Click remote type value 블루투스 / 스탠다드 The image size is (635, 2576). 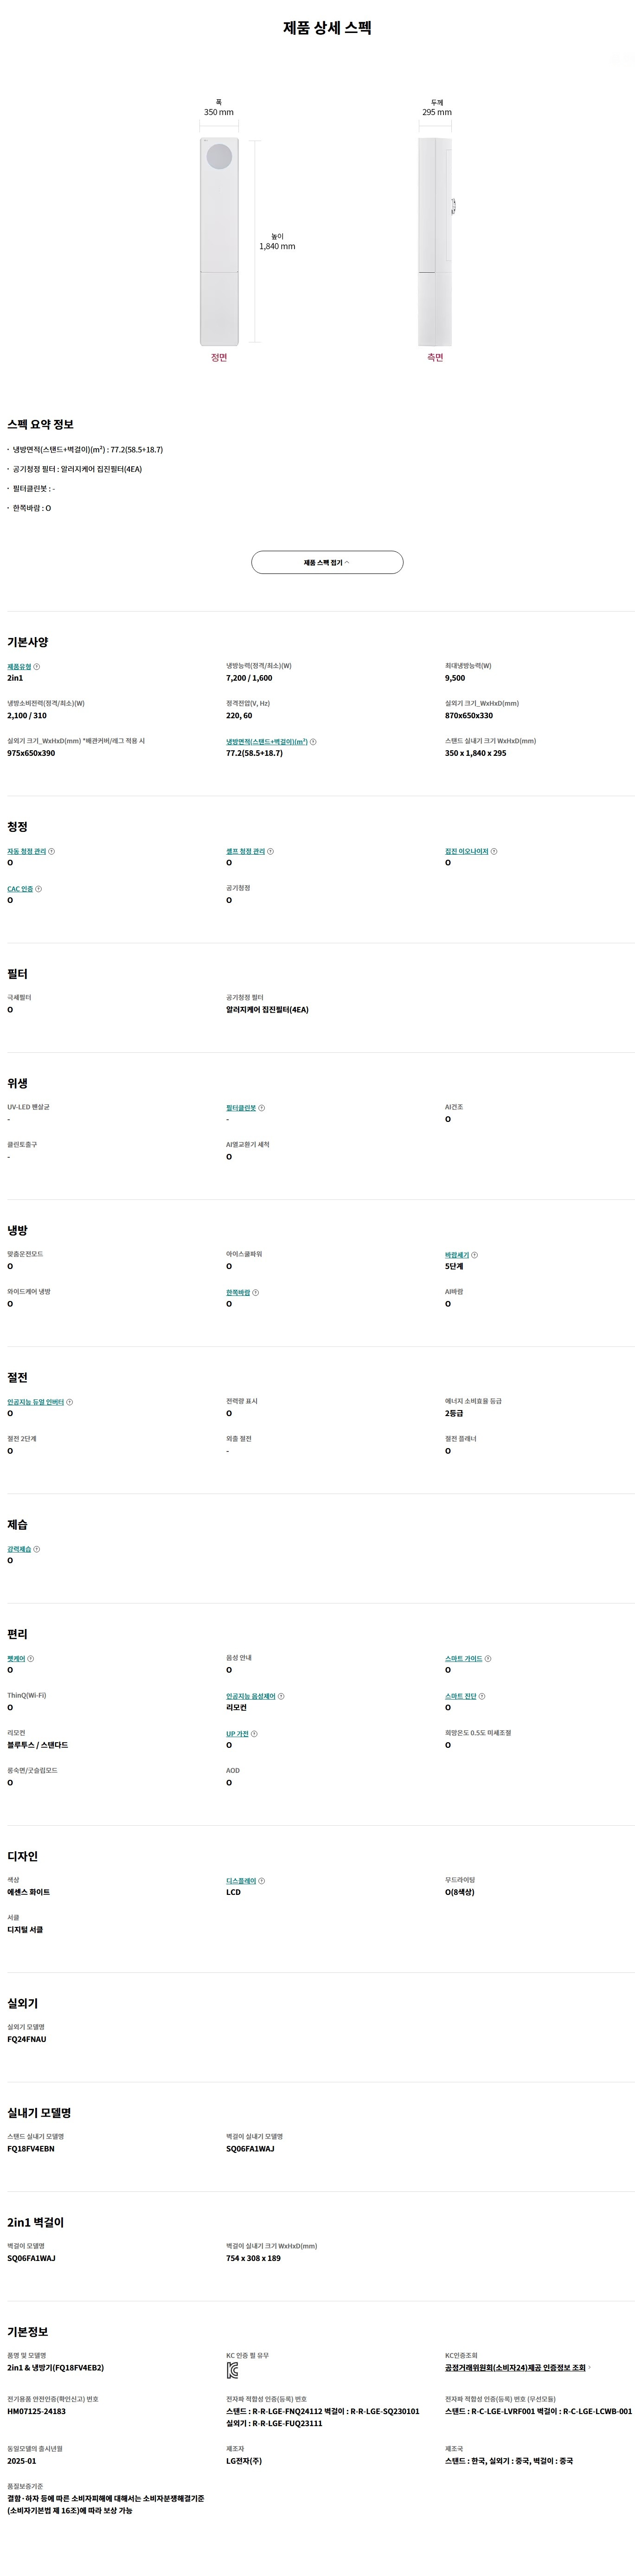click(38, 1745)
